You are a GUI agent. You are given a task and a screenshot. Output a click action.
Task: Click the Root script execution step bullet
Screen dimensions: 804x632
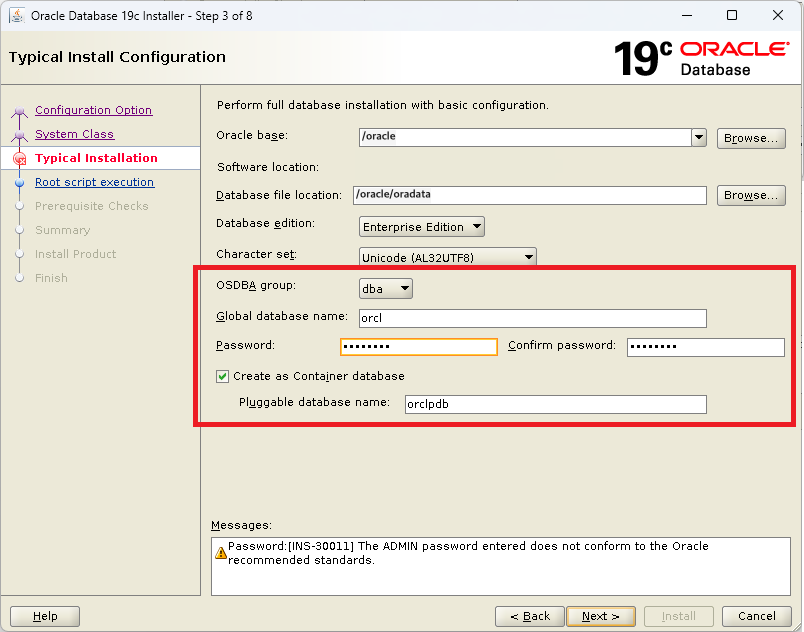(x=19, y=182)
